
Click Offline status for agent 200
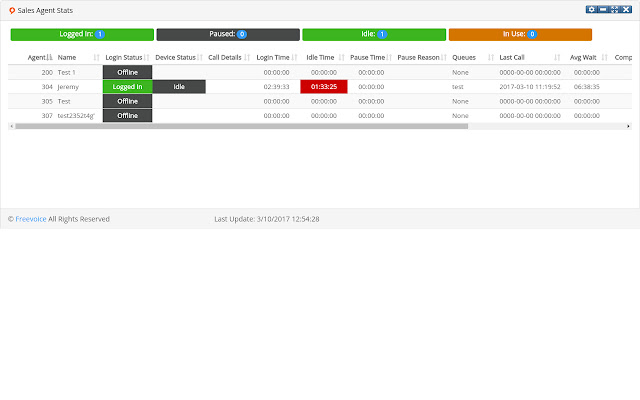(127, 72)
